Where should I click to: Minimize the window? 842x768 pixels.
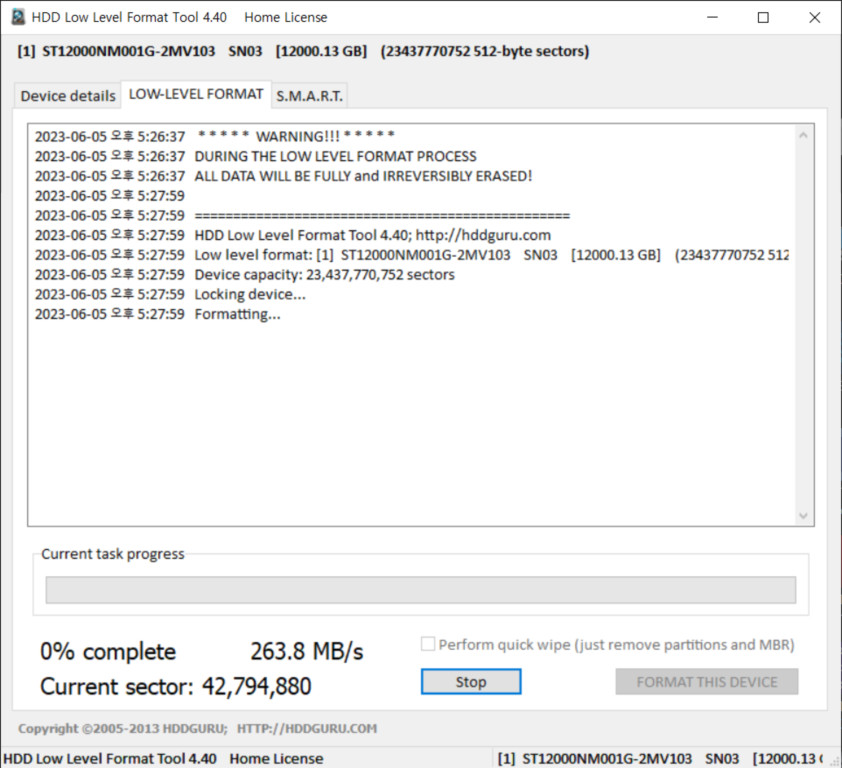(x=713, y=17)
